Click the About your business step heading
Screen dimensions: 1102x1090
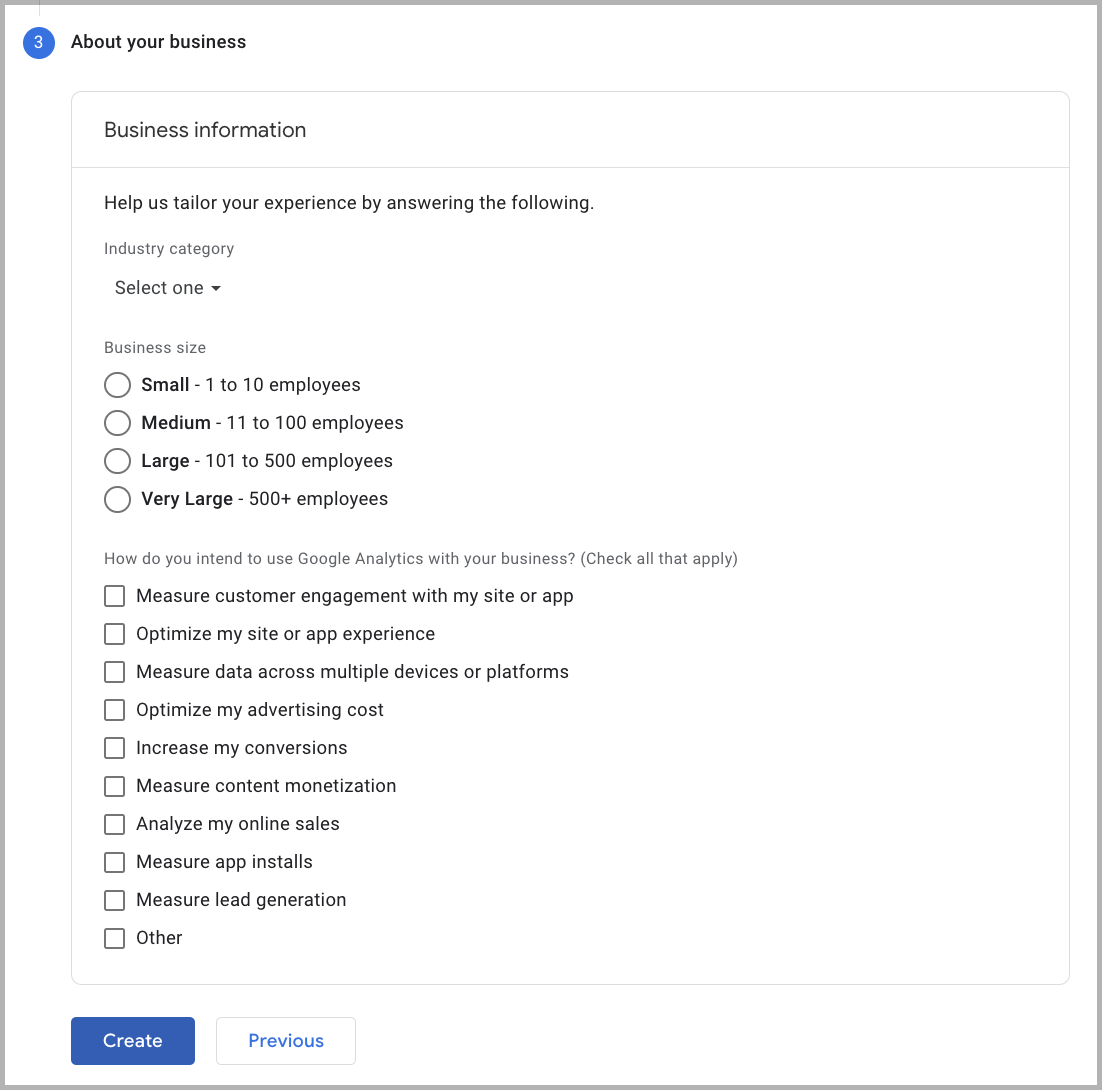click(x=158, y=42)
